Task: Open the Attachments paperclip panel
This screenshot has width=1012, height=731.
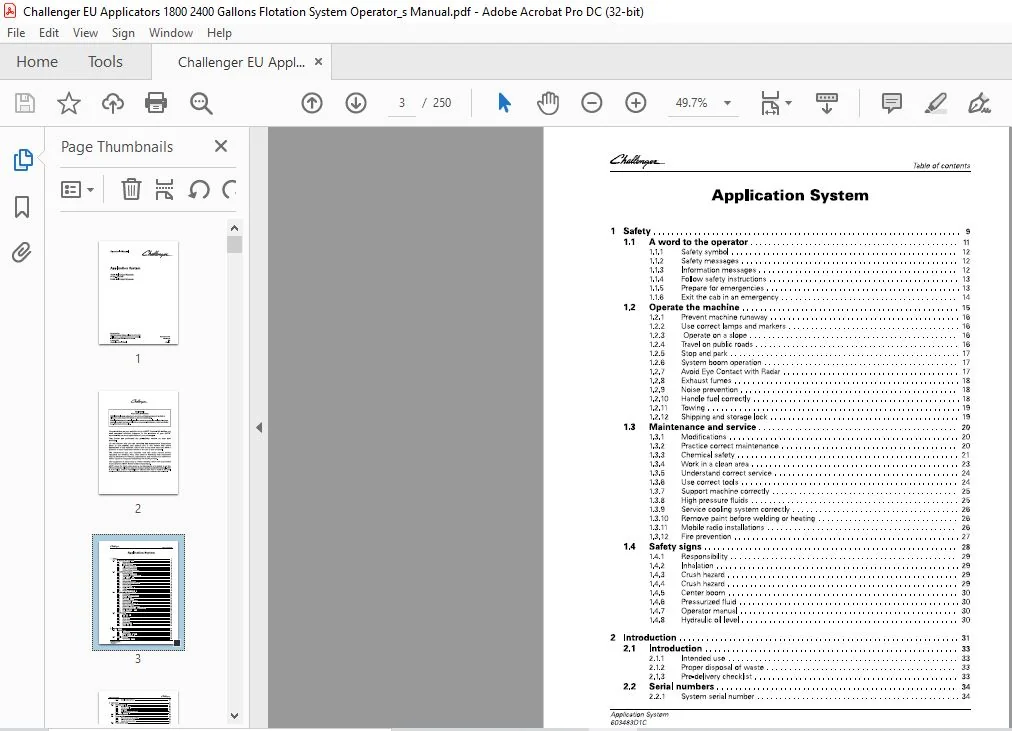Action: 22,252
